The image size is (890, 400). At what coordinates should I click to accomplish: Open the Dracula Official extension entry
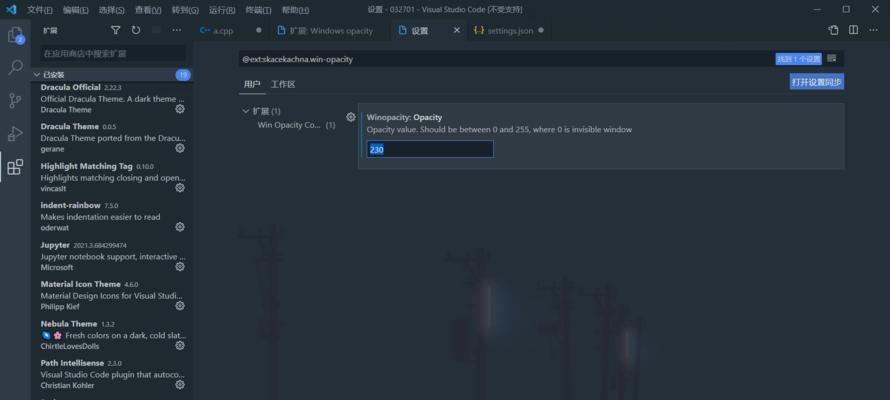[112, 99]
